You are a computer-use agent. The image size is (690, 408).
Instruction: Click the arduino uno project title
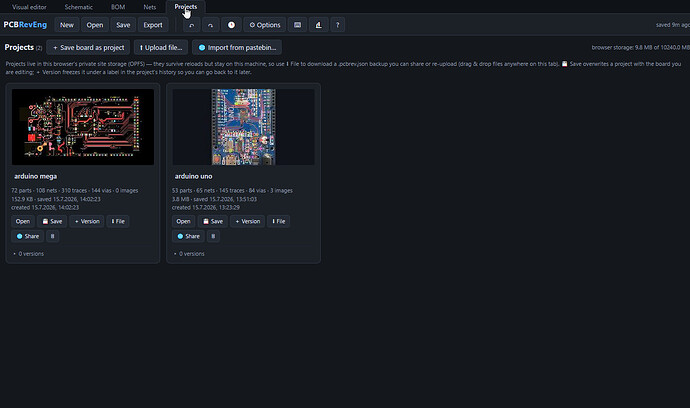[193, 176]
